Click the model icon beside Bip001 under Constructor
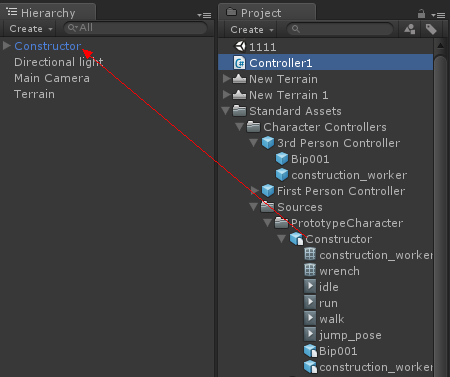Image resolution: width=450 pixels, height=377 pixels. (x=310, y=351)
